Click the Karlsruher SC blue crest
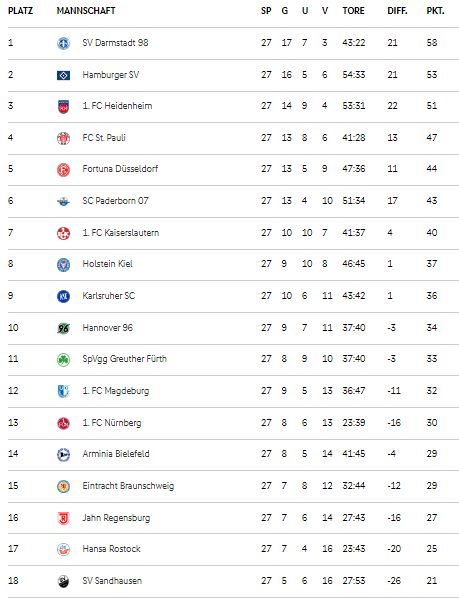Screen dimensions: 459x605 click(x=63, y=296)
